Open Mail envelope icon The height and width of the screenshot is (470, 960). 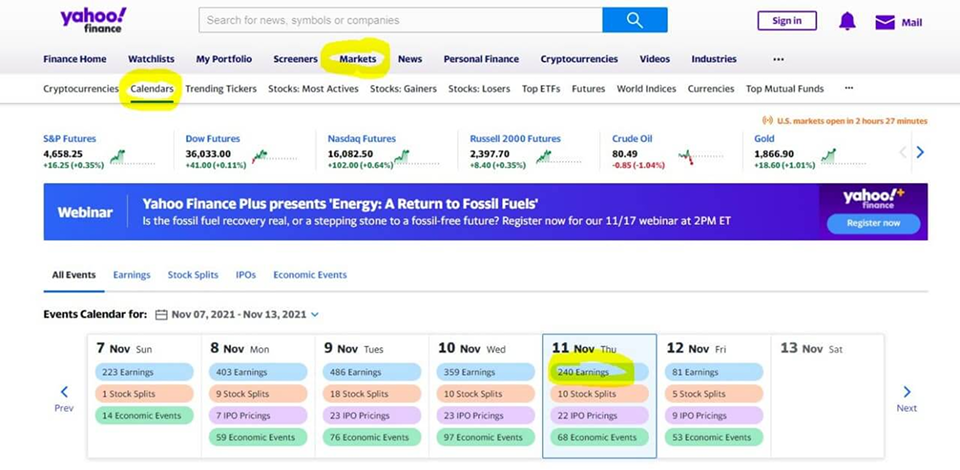(885, 22)
